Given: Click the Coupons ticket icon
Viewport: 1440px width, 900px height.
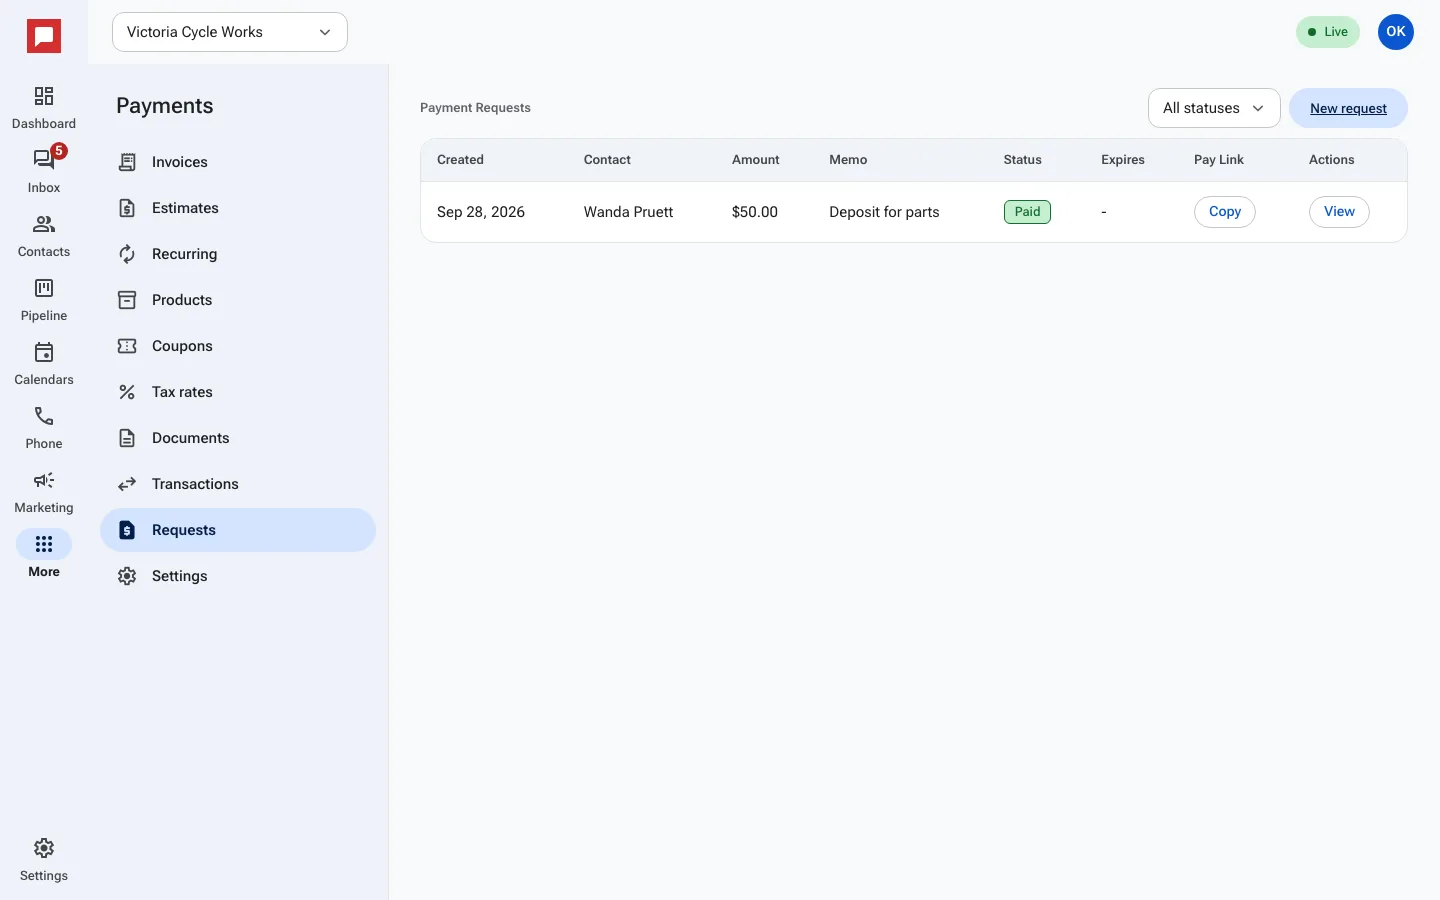Looking at the screenshot, I should (127, 346).
